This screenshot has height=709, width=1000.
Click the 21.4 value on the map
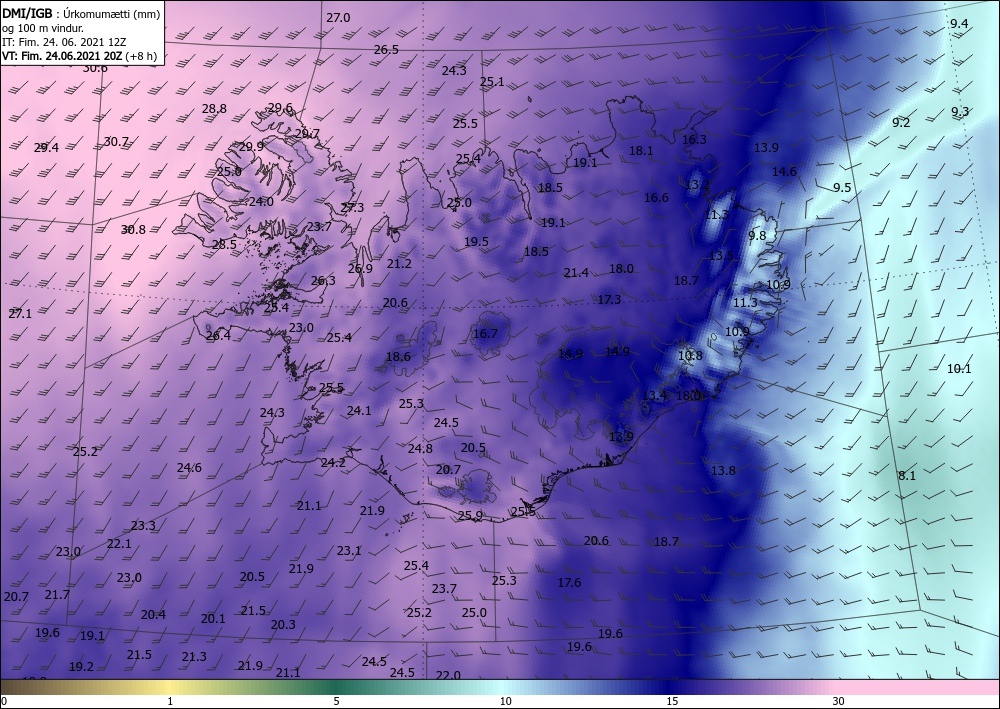[576, 273]
